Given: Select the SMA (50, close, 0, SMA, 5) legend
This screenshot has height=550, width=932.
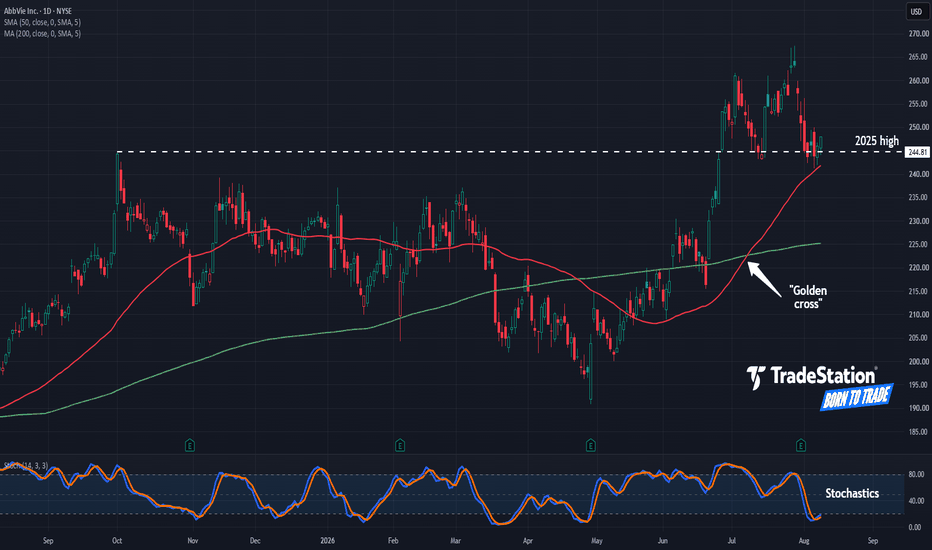Looking at the screenshot, I should (x=42, y=22).
